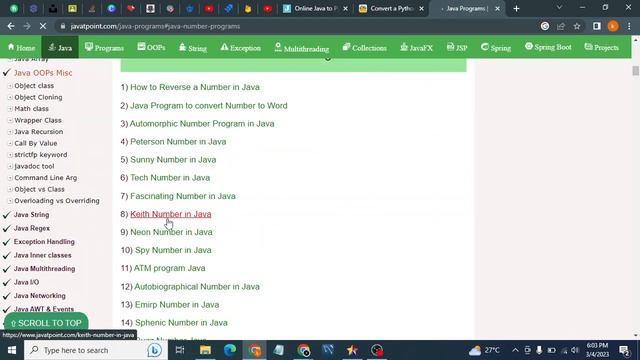
Task: Open the Multithreading nav item
Action: (x=302, y=48)
